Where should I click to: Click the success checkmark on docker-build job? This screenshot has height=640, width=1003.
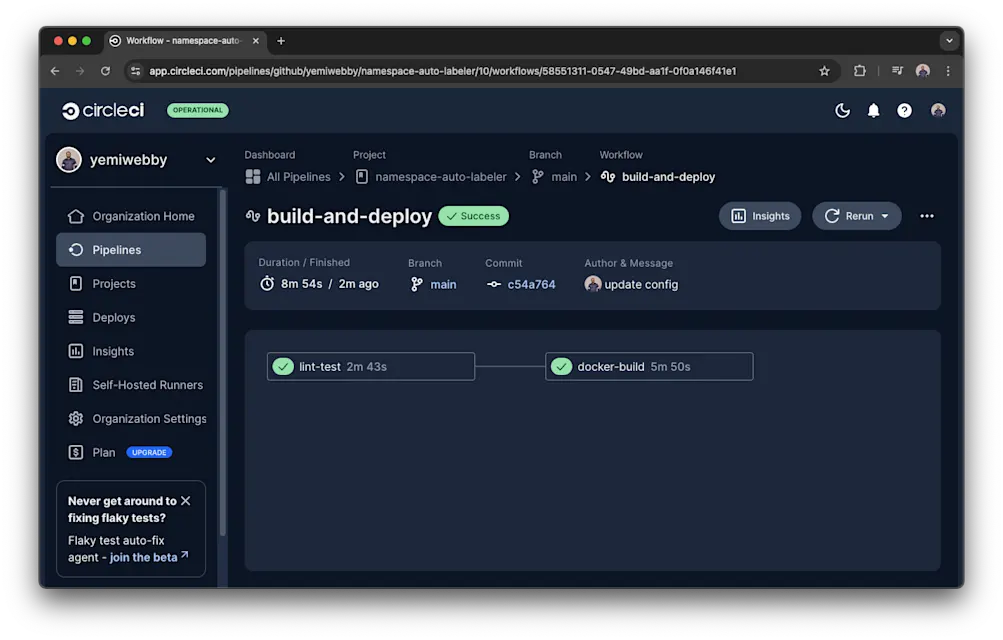pyautogui.click(x=561, y=366)
